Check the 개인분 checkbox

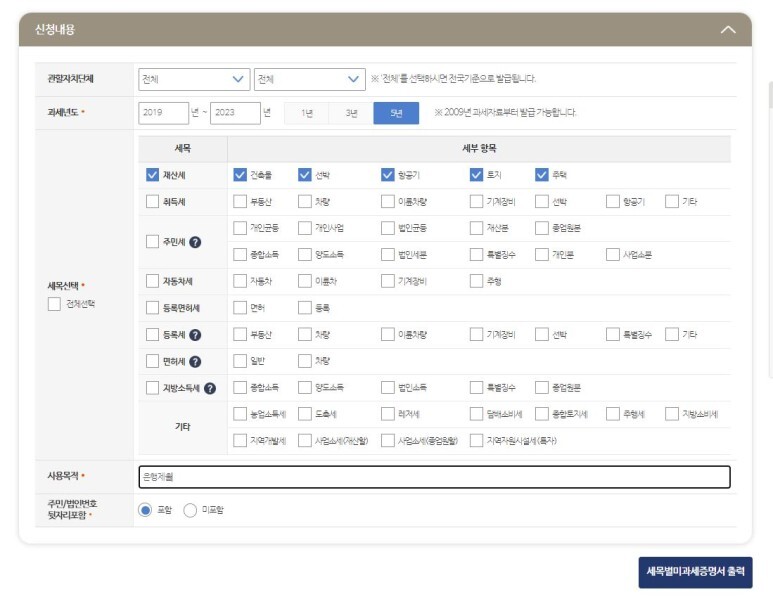[541, 255]
